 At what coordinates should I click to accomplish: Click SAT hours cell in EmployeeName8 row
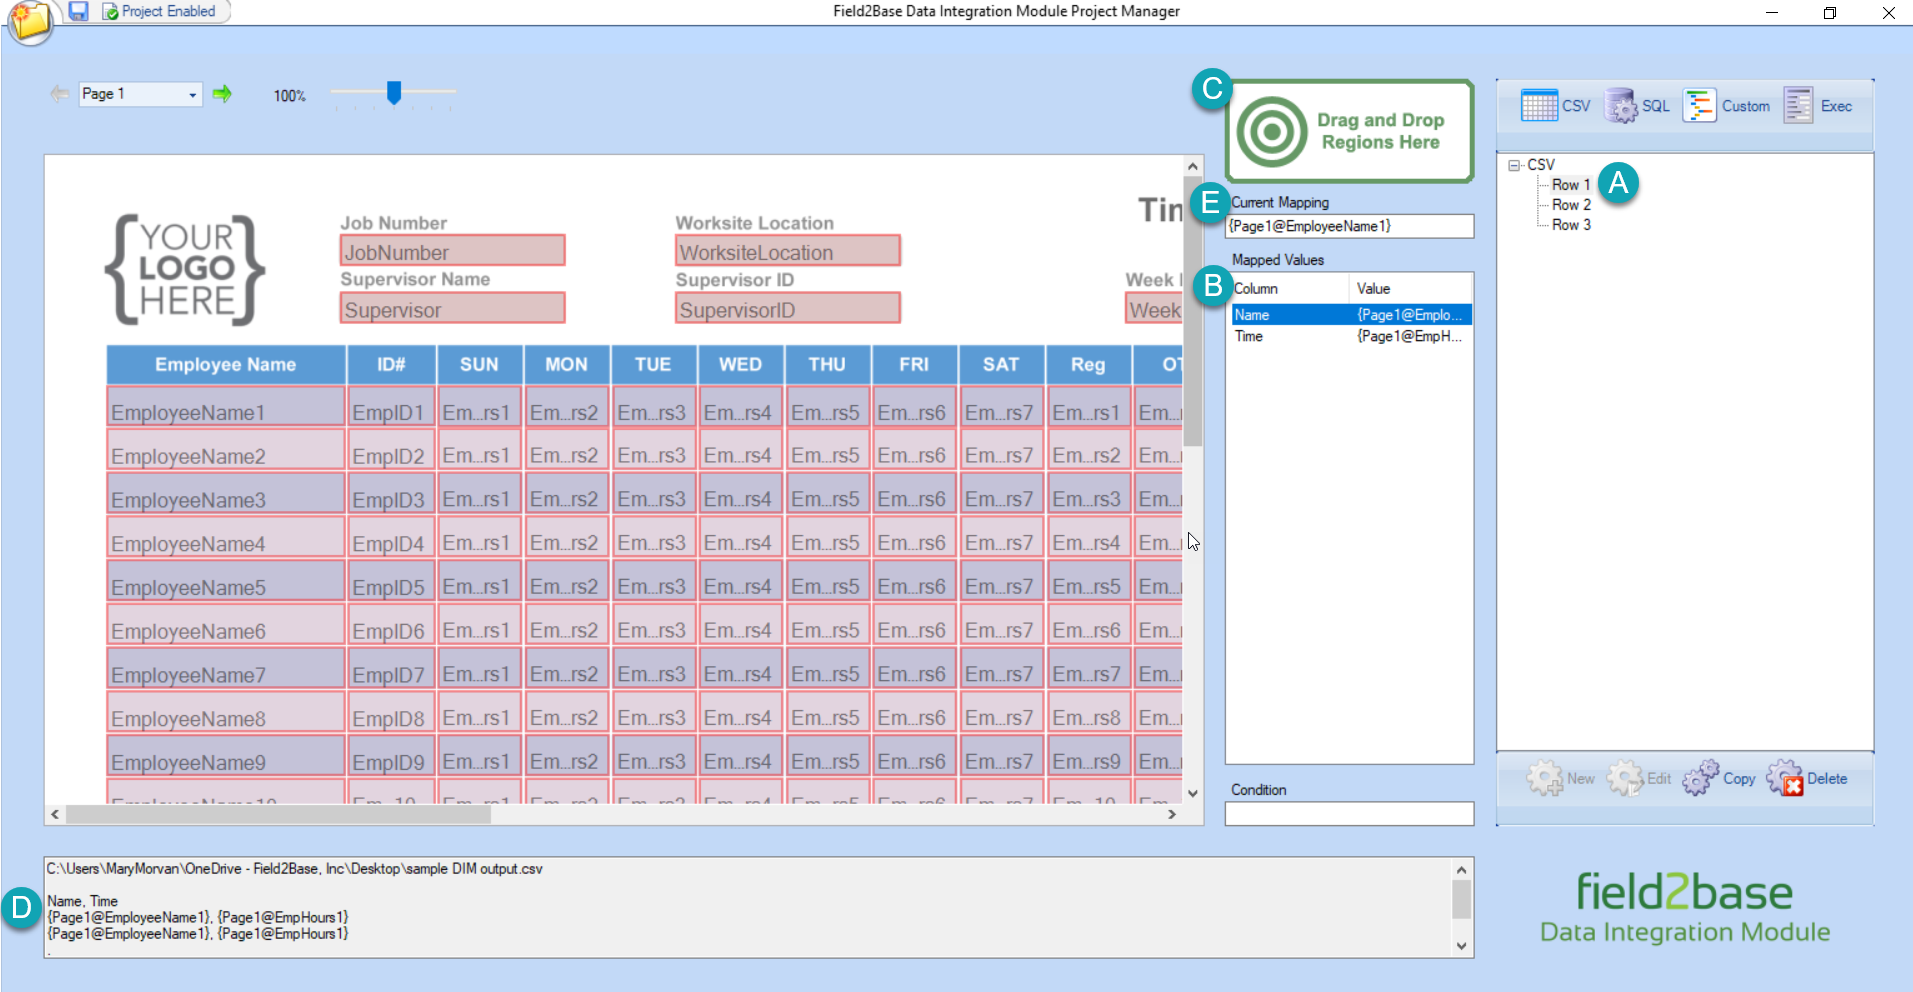click(x=1001, y=713)
